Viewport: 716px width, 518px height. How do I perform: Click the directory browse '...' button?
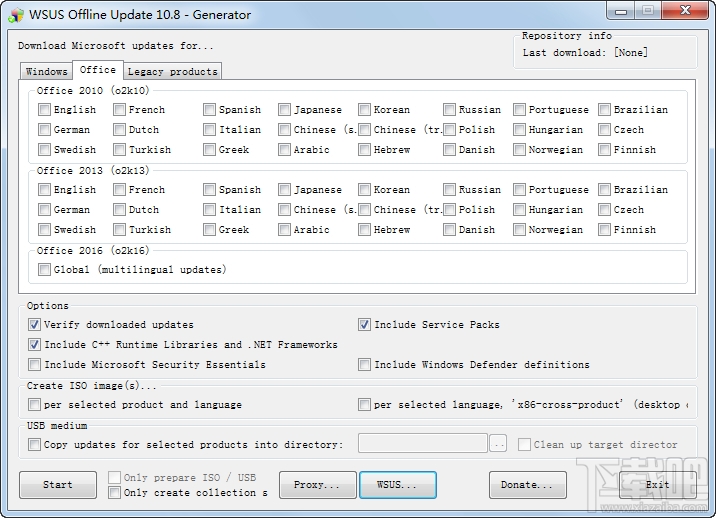pyautogui.click(x=498, y=444)
